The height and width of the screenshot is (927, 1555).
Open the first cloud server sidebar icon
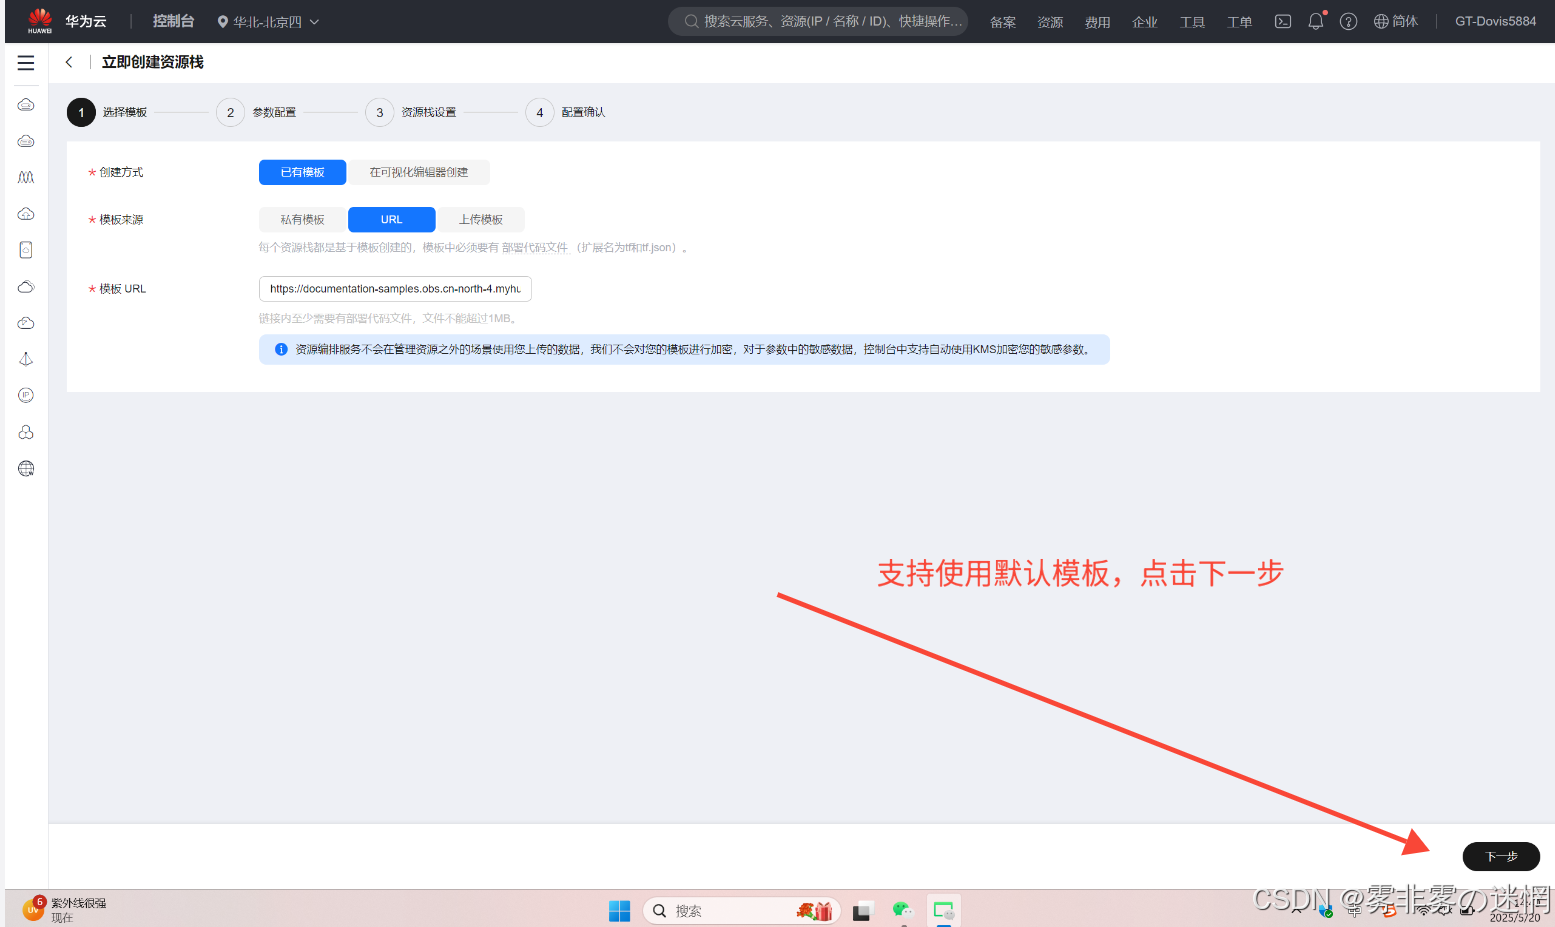pos(26,105)
